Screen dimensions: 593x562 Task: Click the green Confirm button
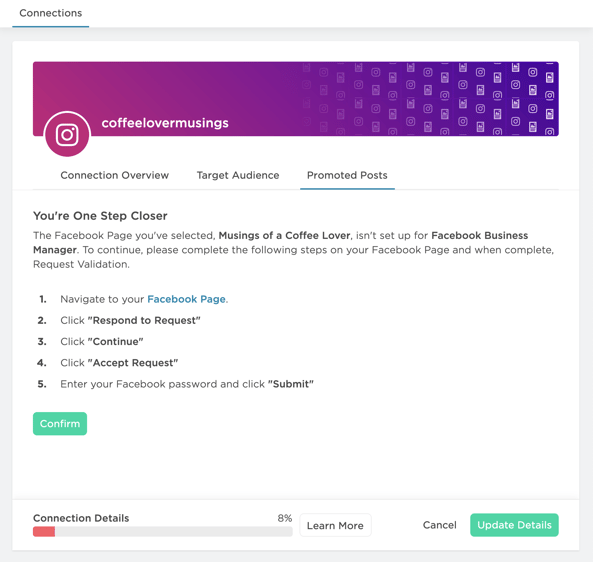[x=60, y=424]
